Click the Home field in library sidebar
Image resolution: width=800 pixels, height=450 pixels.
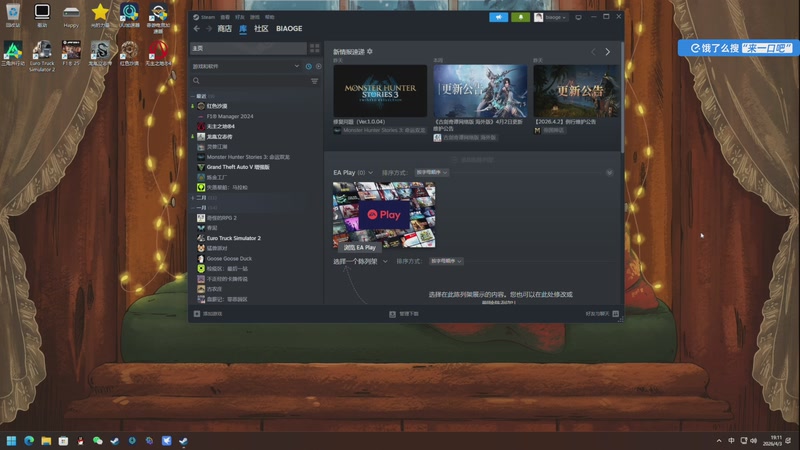248,48
